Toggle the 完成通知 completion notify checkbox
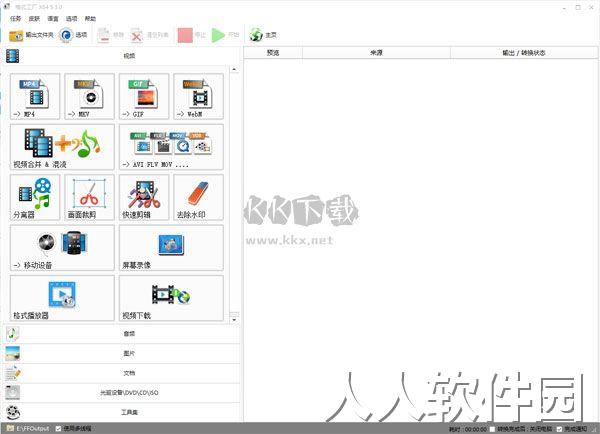 [x=559, y=429]
